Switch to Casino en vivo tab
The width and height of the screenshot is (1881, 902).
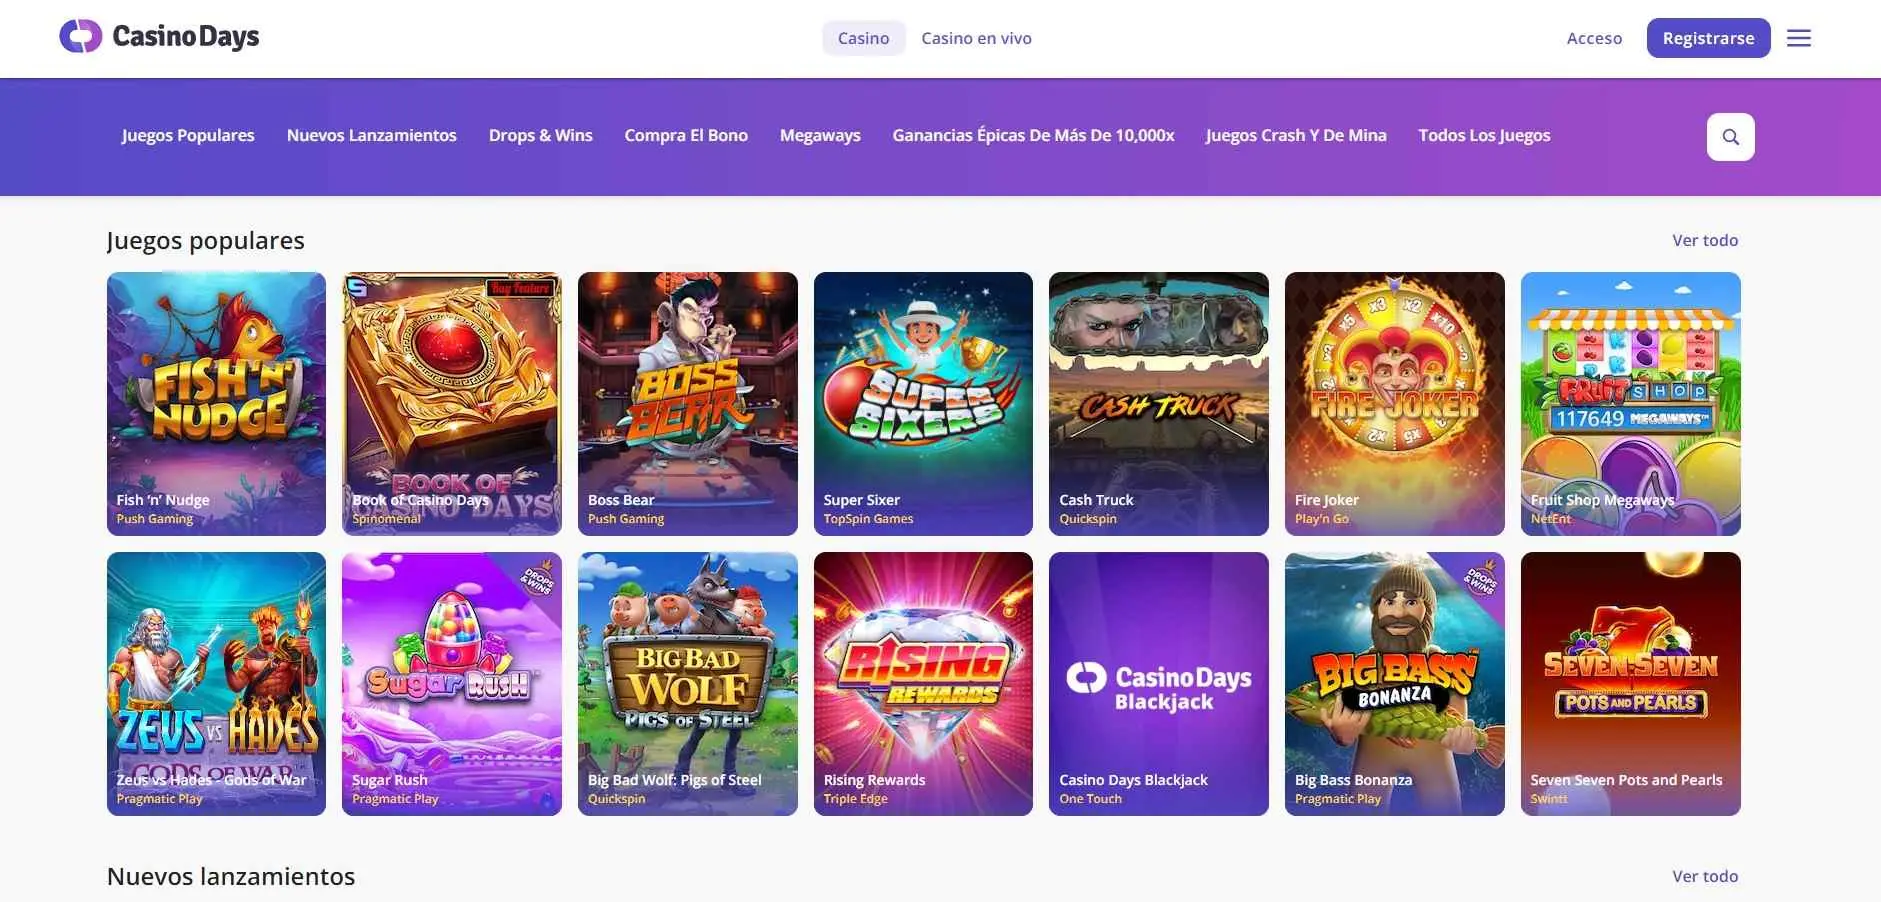[x=976, y=38]
